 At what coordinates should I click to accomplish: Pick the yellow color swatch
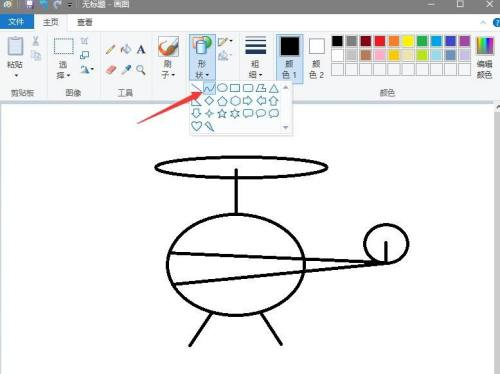point(408,41)
